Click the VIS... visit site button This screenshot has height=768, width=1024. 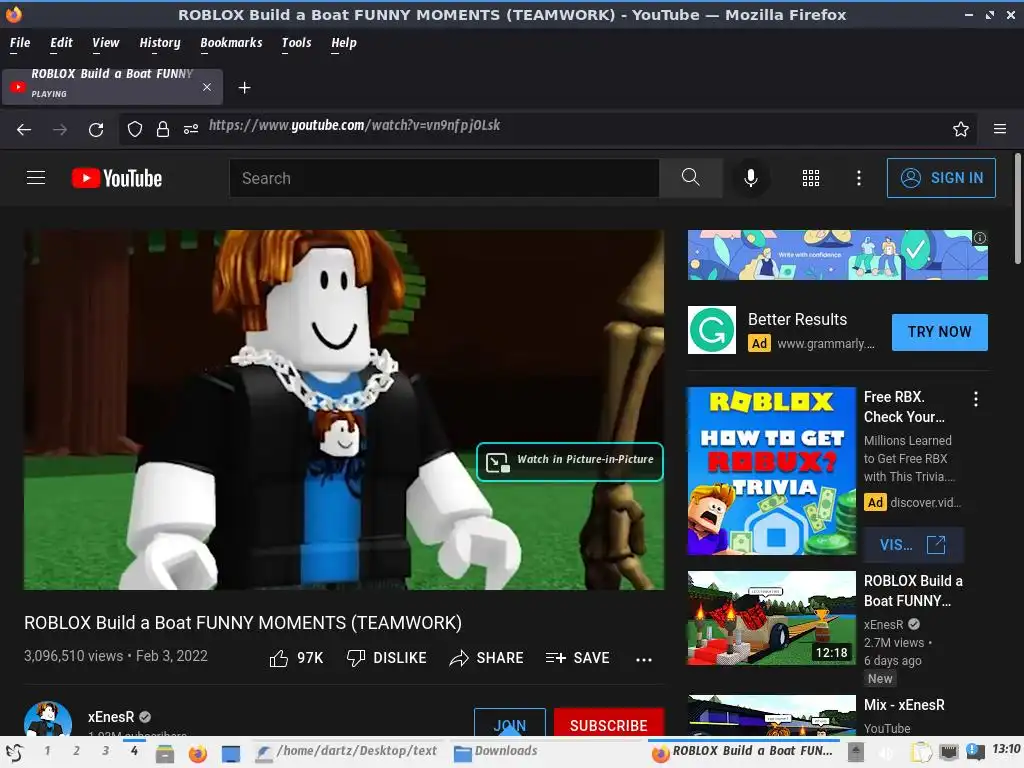[x=913, y=545]
